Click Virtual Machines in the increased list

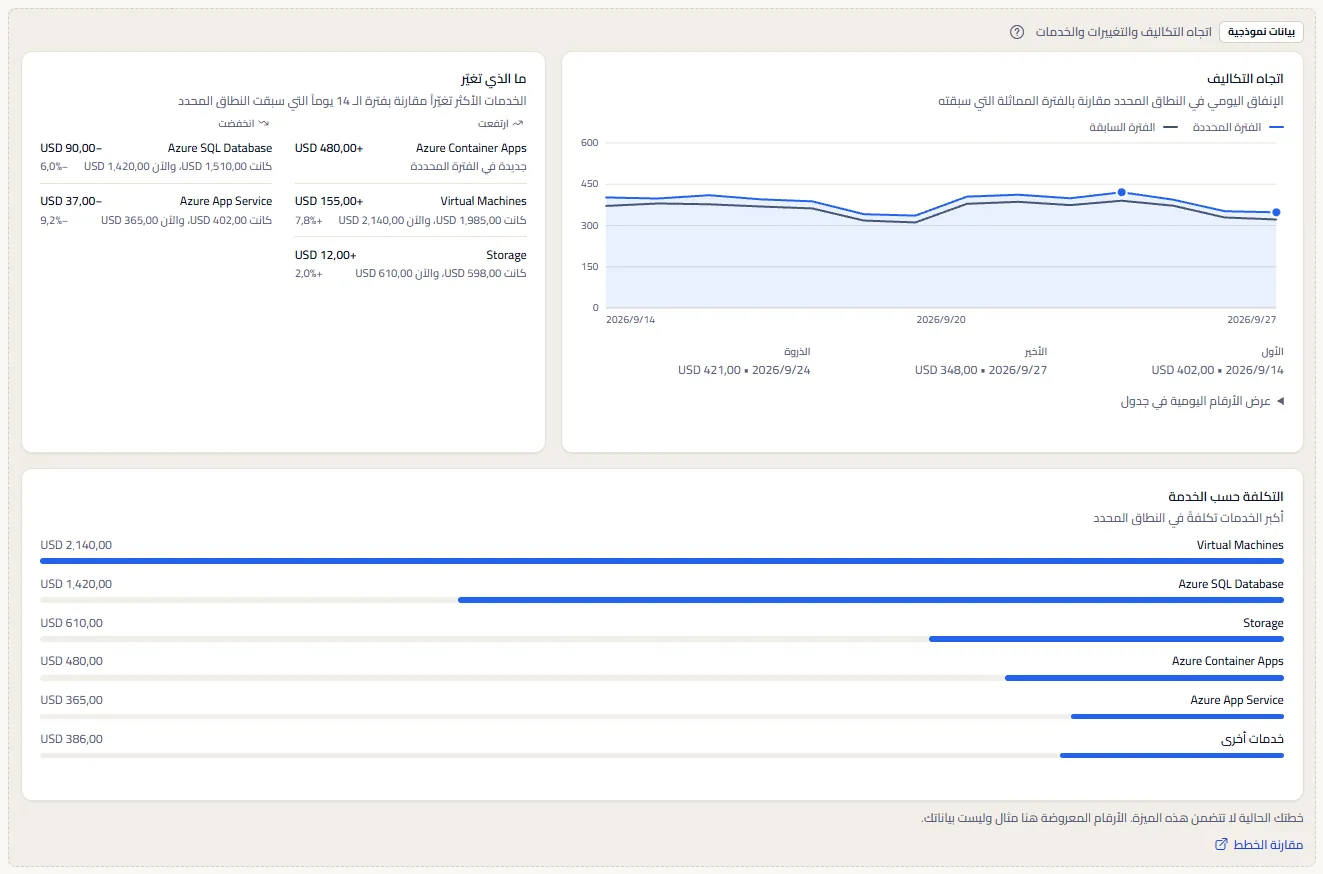(x=483, y=201)
